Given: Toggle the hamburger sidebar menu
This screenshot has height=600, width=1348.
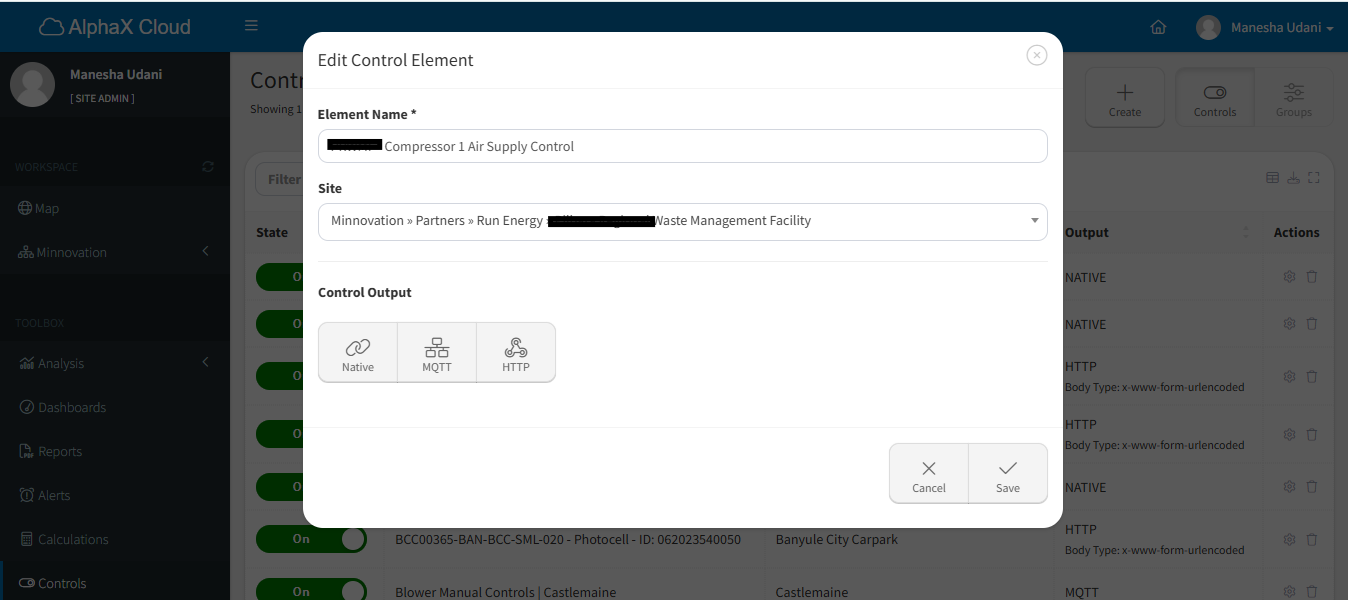Looking at the screenshot, I should (251, 26).
